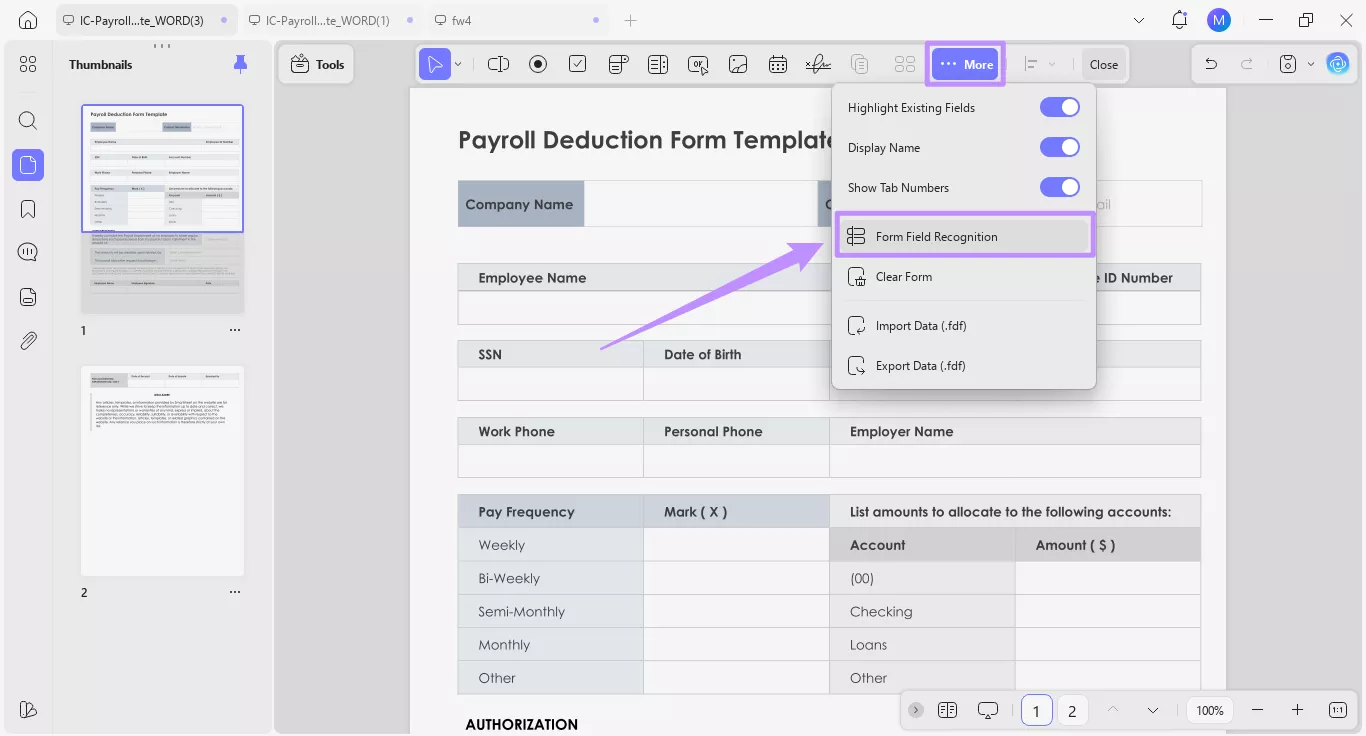Open the search panel in the sidebar
The image size is (1366, 736).
pyautogui.click(x=27, y=120)
